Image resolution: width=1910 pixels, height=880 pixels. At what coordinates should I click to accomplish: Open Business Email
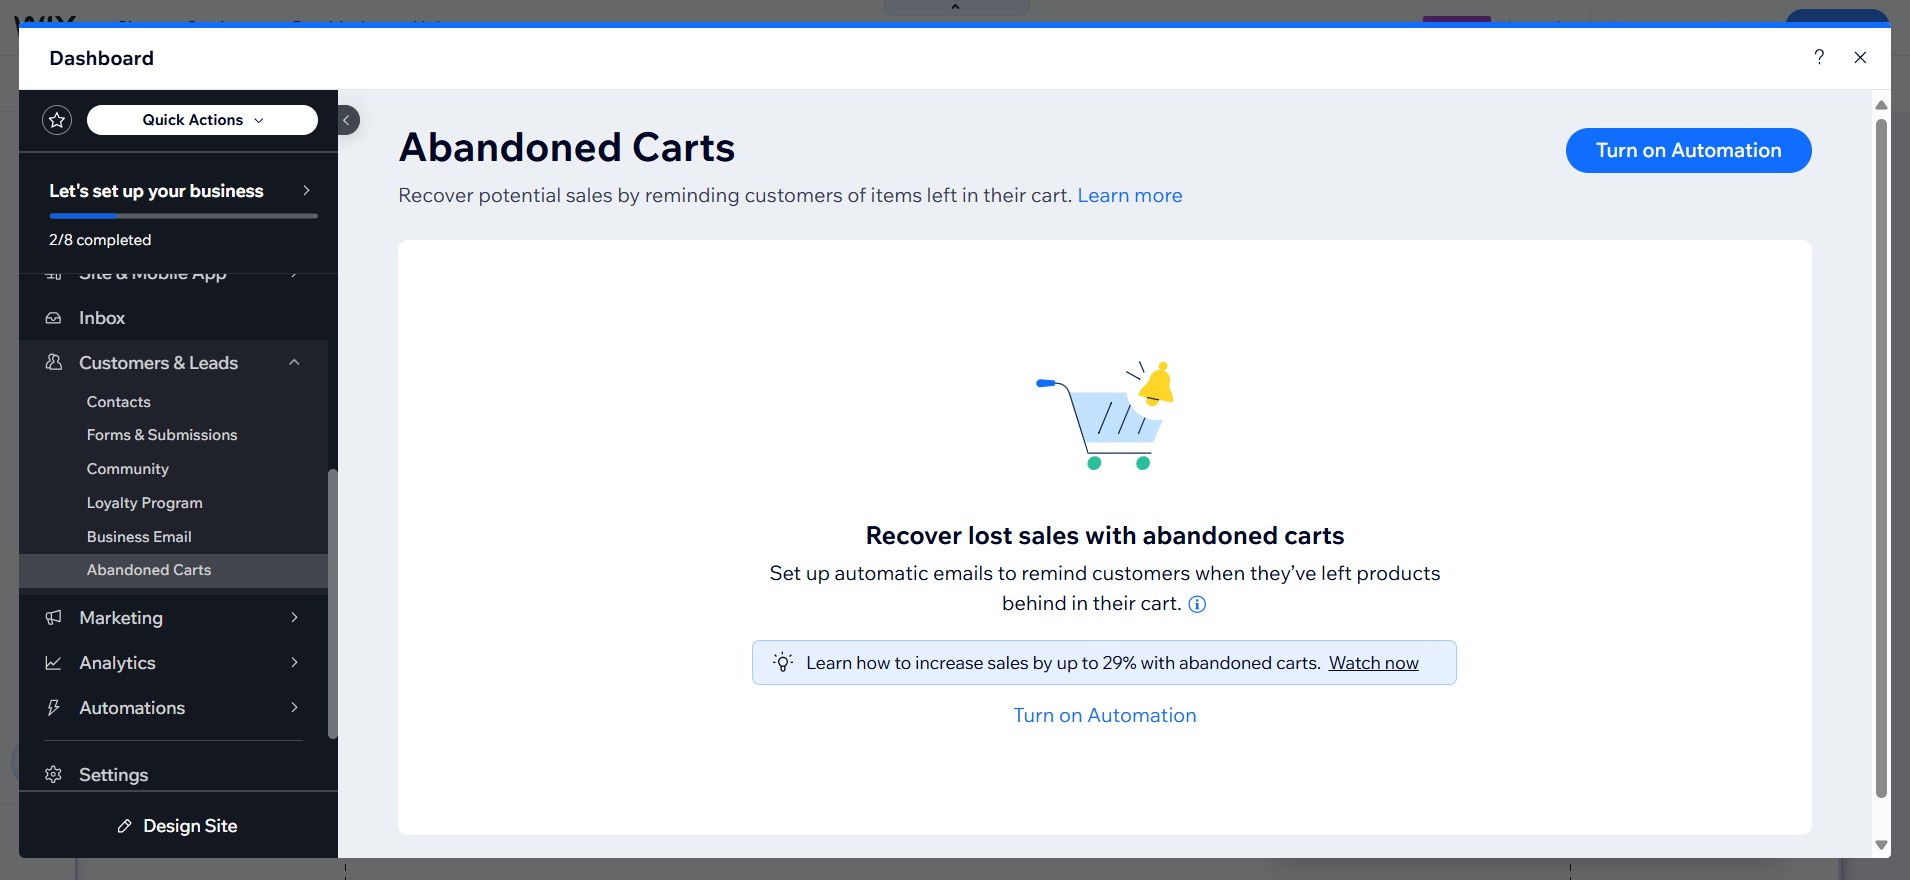[x=139, y=537]
